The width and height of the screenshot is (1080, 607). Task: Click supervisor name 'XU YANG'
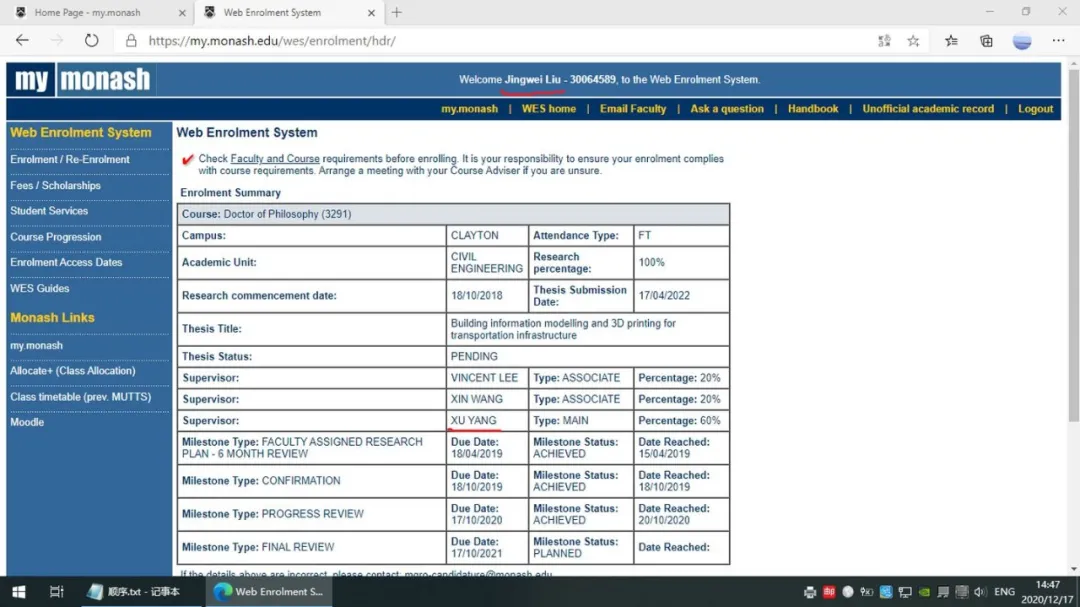tap(473, 420)
